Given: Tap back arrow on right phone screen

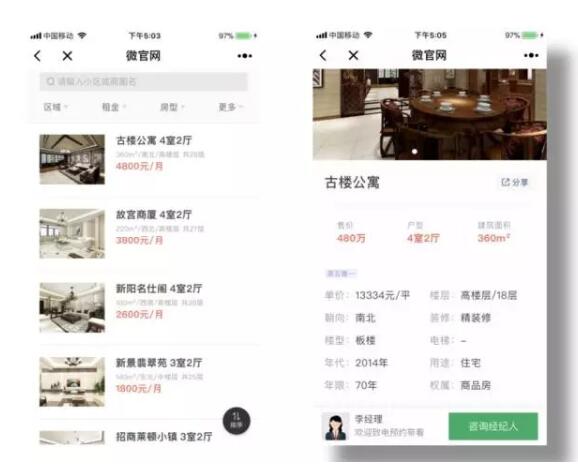Looking at the screenshot, I should click(x=323, y=55).
